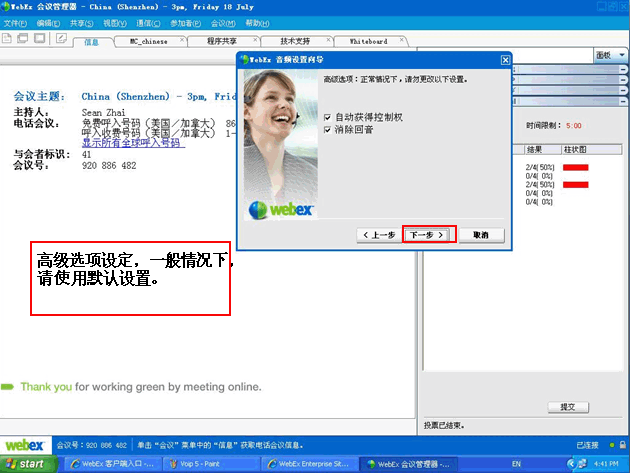Click the full-screen view toolbar icon
Viewport: 630px width, 473px height.
[x=39, y=38]
